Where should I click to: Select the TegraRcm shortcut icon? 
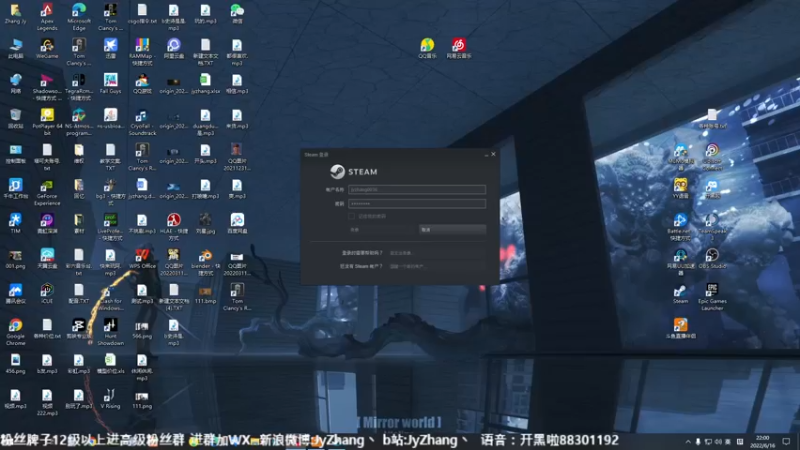(79, 87)
